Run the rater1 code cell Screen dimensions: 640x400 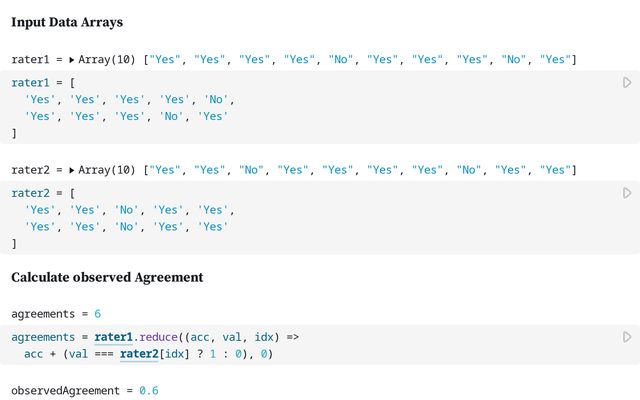pyautogui.click(x=627, y=82)
